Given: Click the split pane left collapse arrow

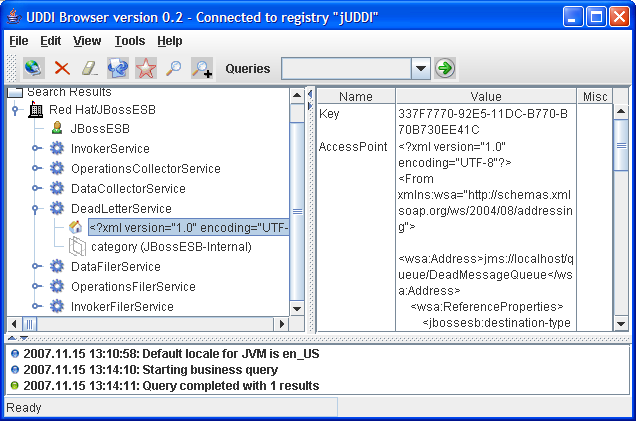Looking at the screenshot, I should click(310, 95).
